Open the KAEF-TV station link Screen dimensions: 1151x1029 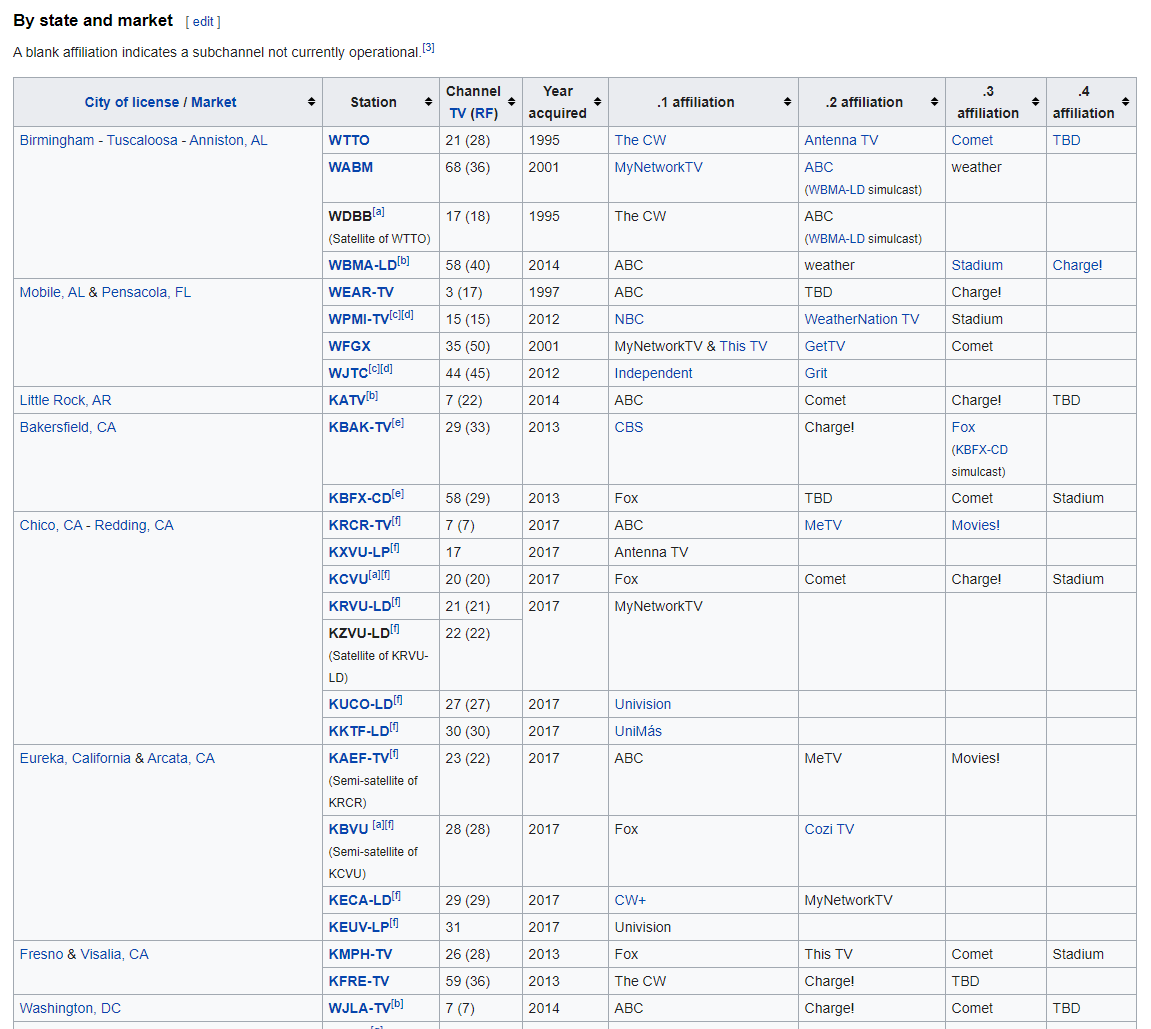[359, 758]
